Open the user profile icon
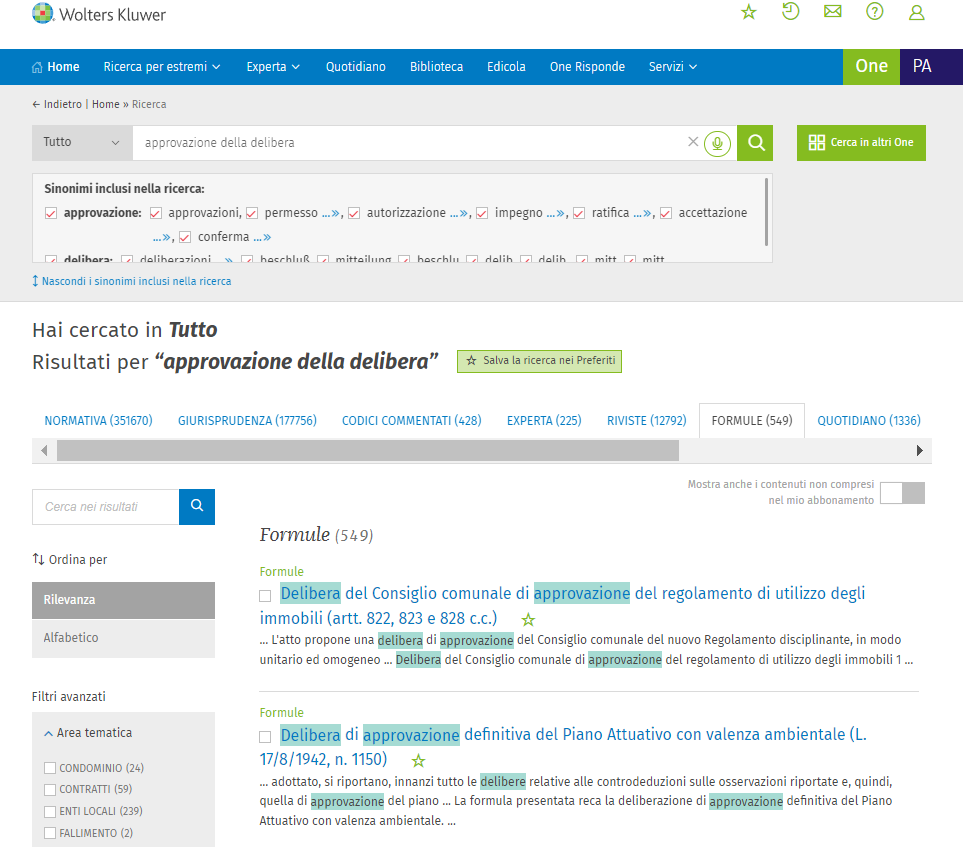The height and width of the screenshot is (847, 963). point(916,12)
